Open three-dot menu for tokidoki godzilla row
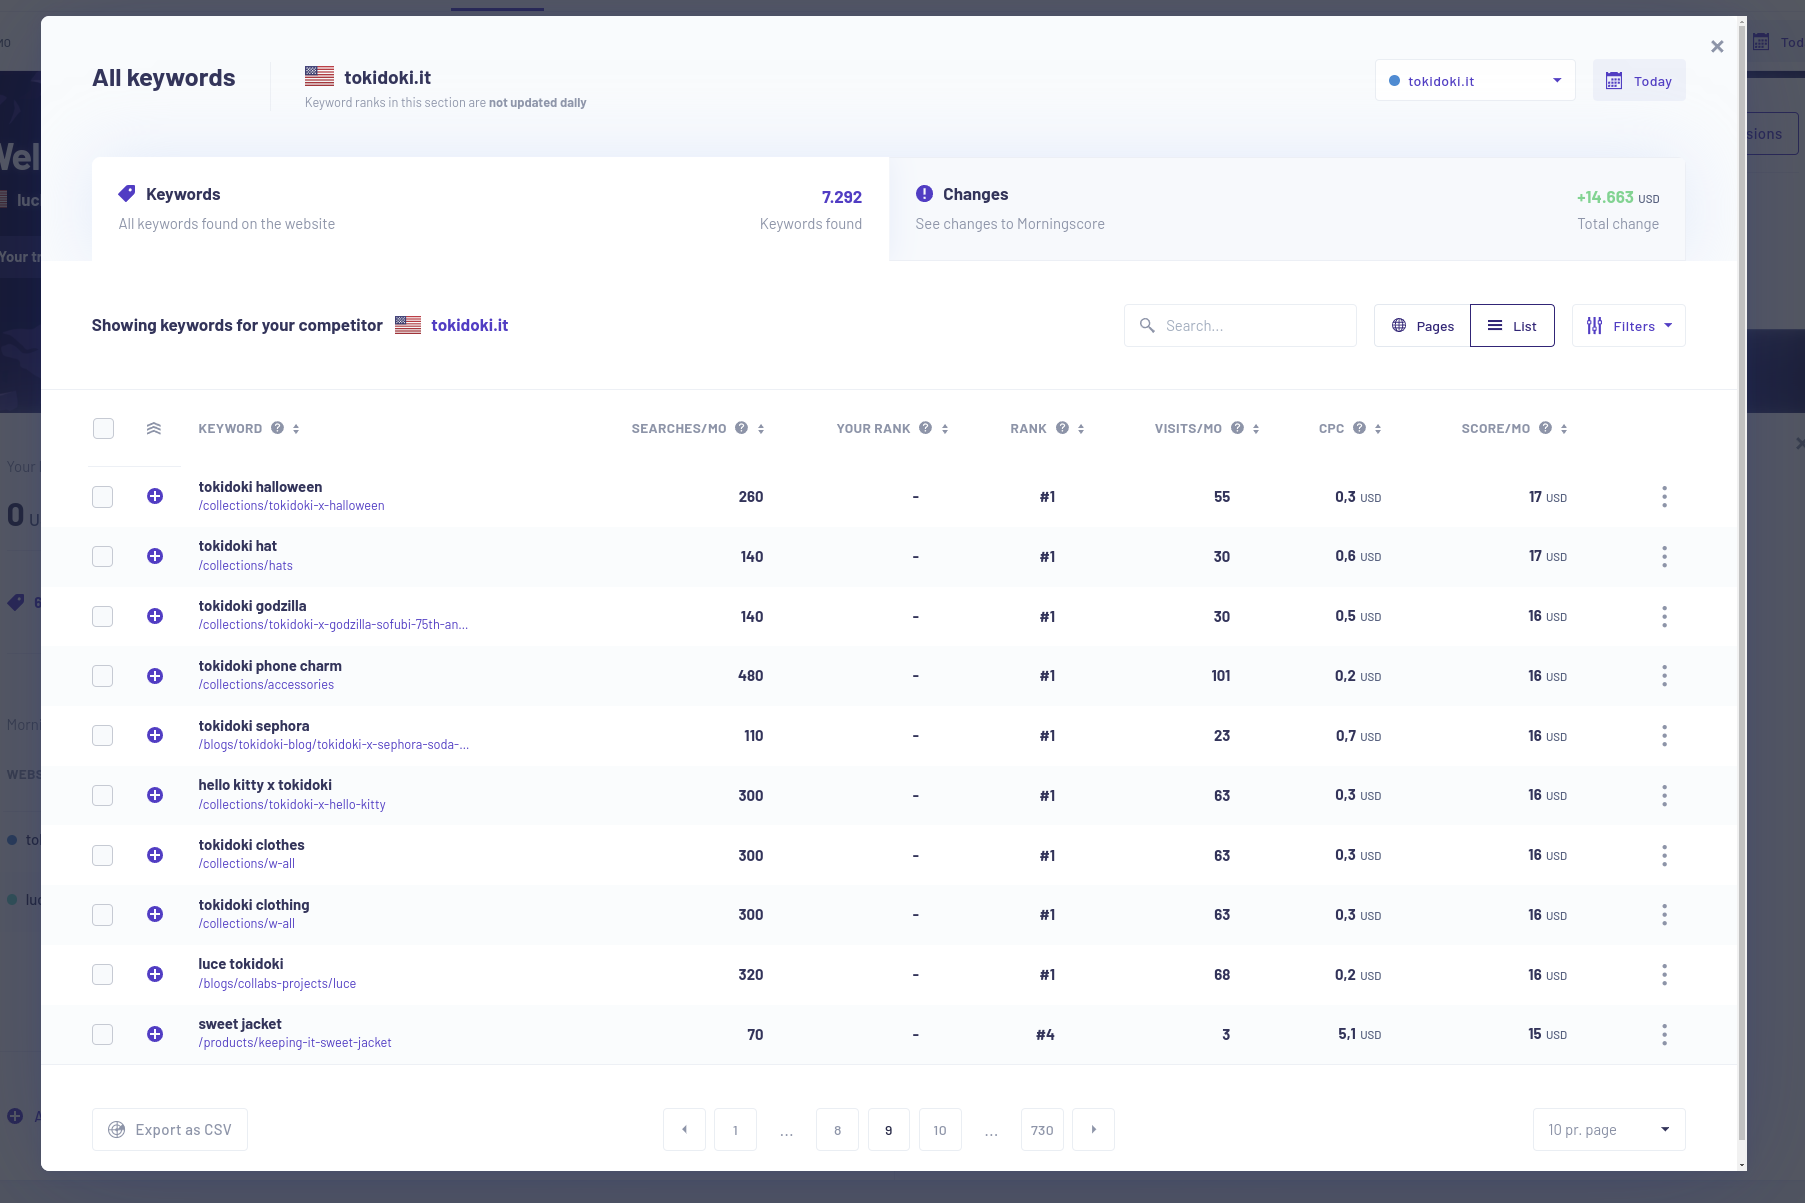Viewport: 1805px width, 1203px height. pos(1664,616)
